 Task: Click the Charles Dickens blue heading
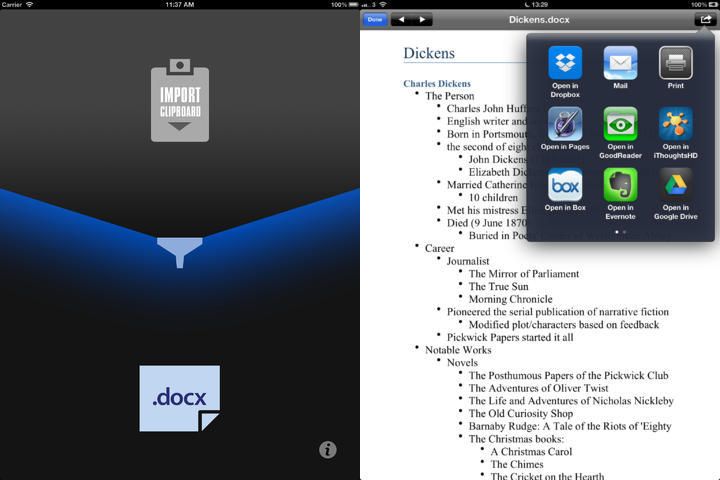(x=437, y=83)
